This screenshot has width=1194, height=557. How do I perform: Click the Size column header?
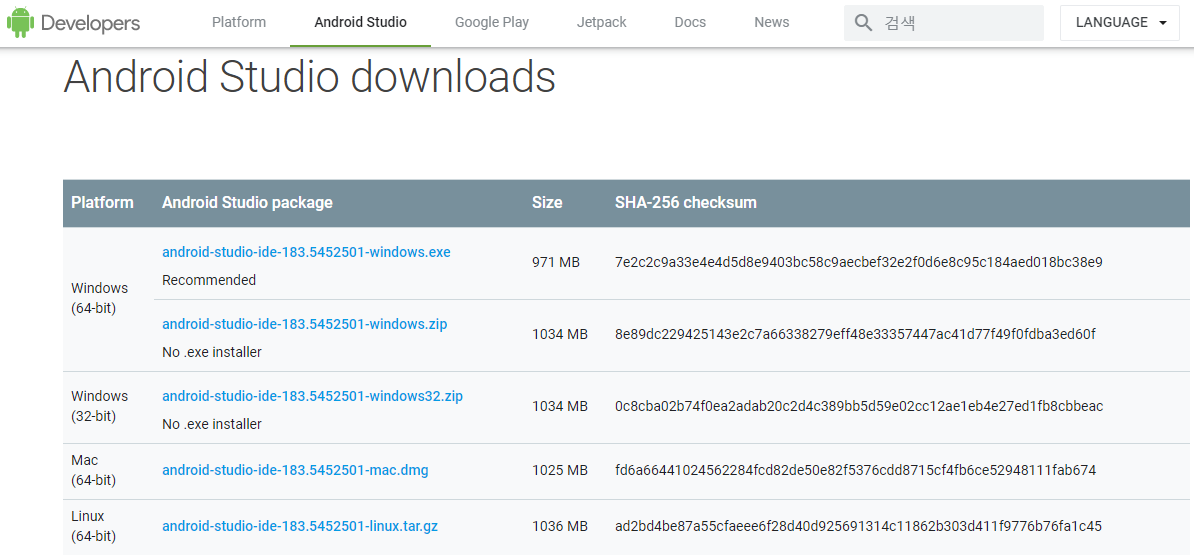(548, 203)
